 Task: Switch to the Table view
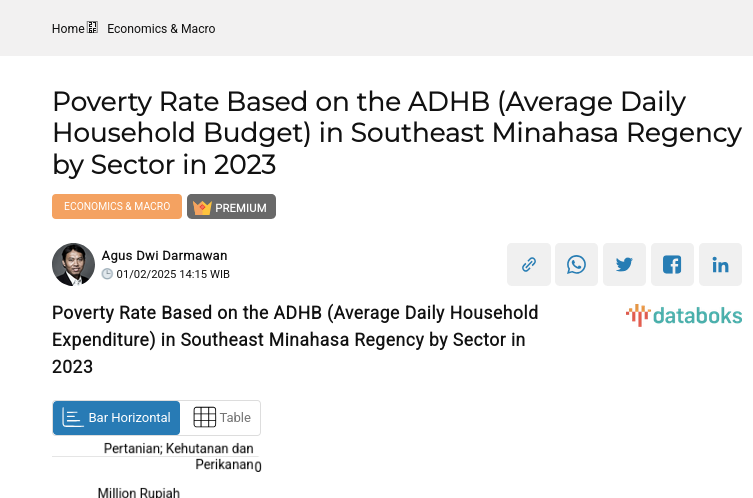pos(221,418)
